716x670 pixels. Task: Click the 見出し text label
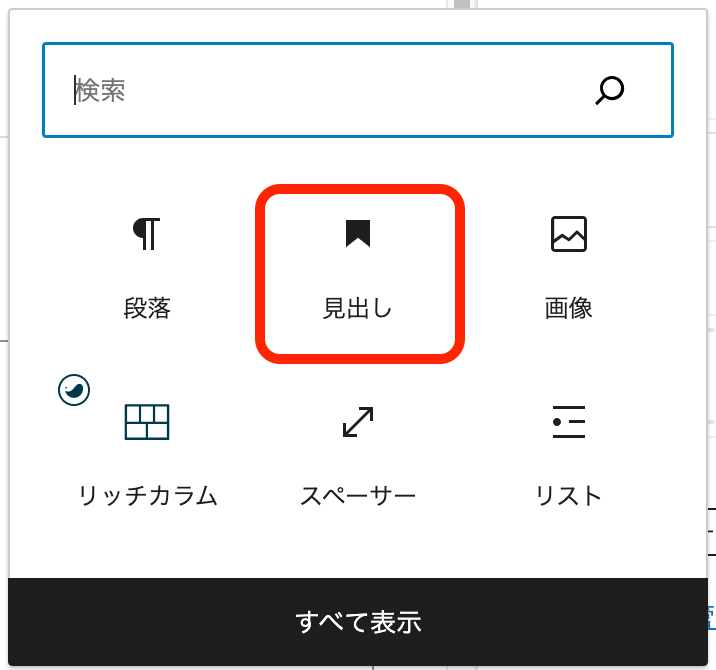pos(358,308)
